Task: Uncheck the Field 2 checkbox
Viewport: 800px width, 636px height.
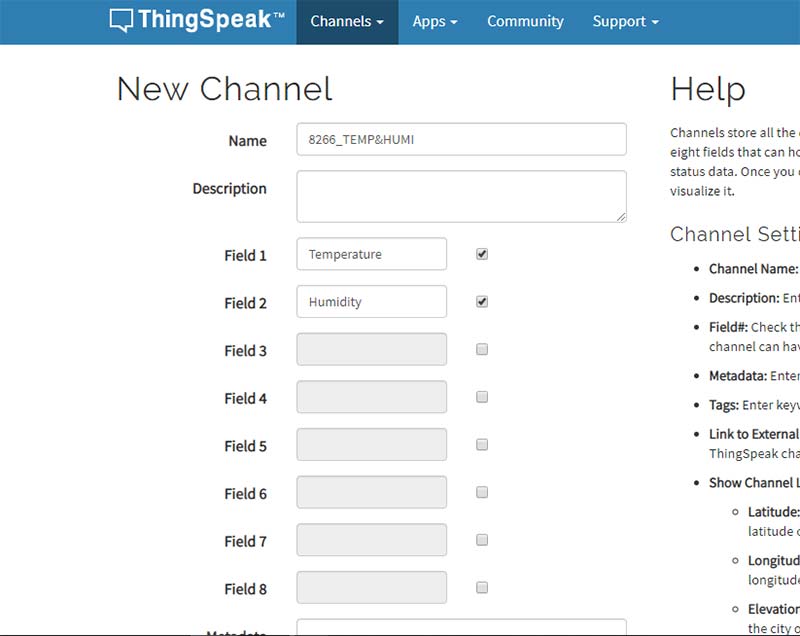Action: click(482, 302)
